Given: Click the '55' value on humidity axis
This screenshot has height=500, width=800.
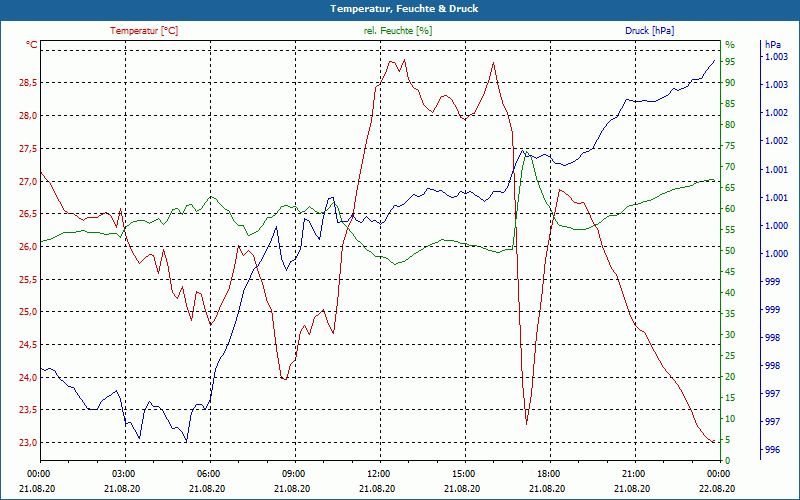Looking at the screenshot, I should tap(730, 230).
